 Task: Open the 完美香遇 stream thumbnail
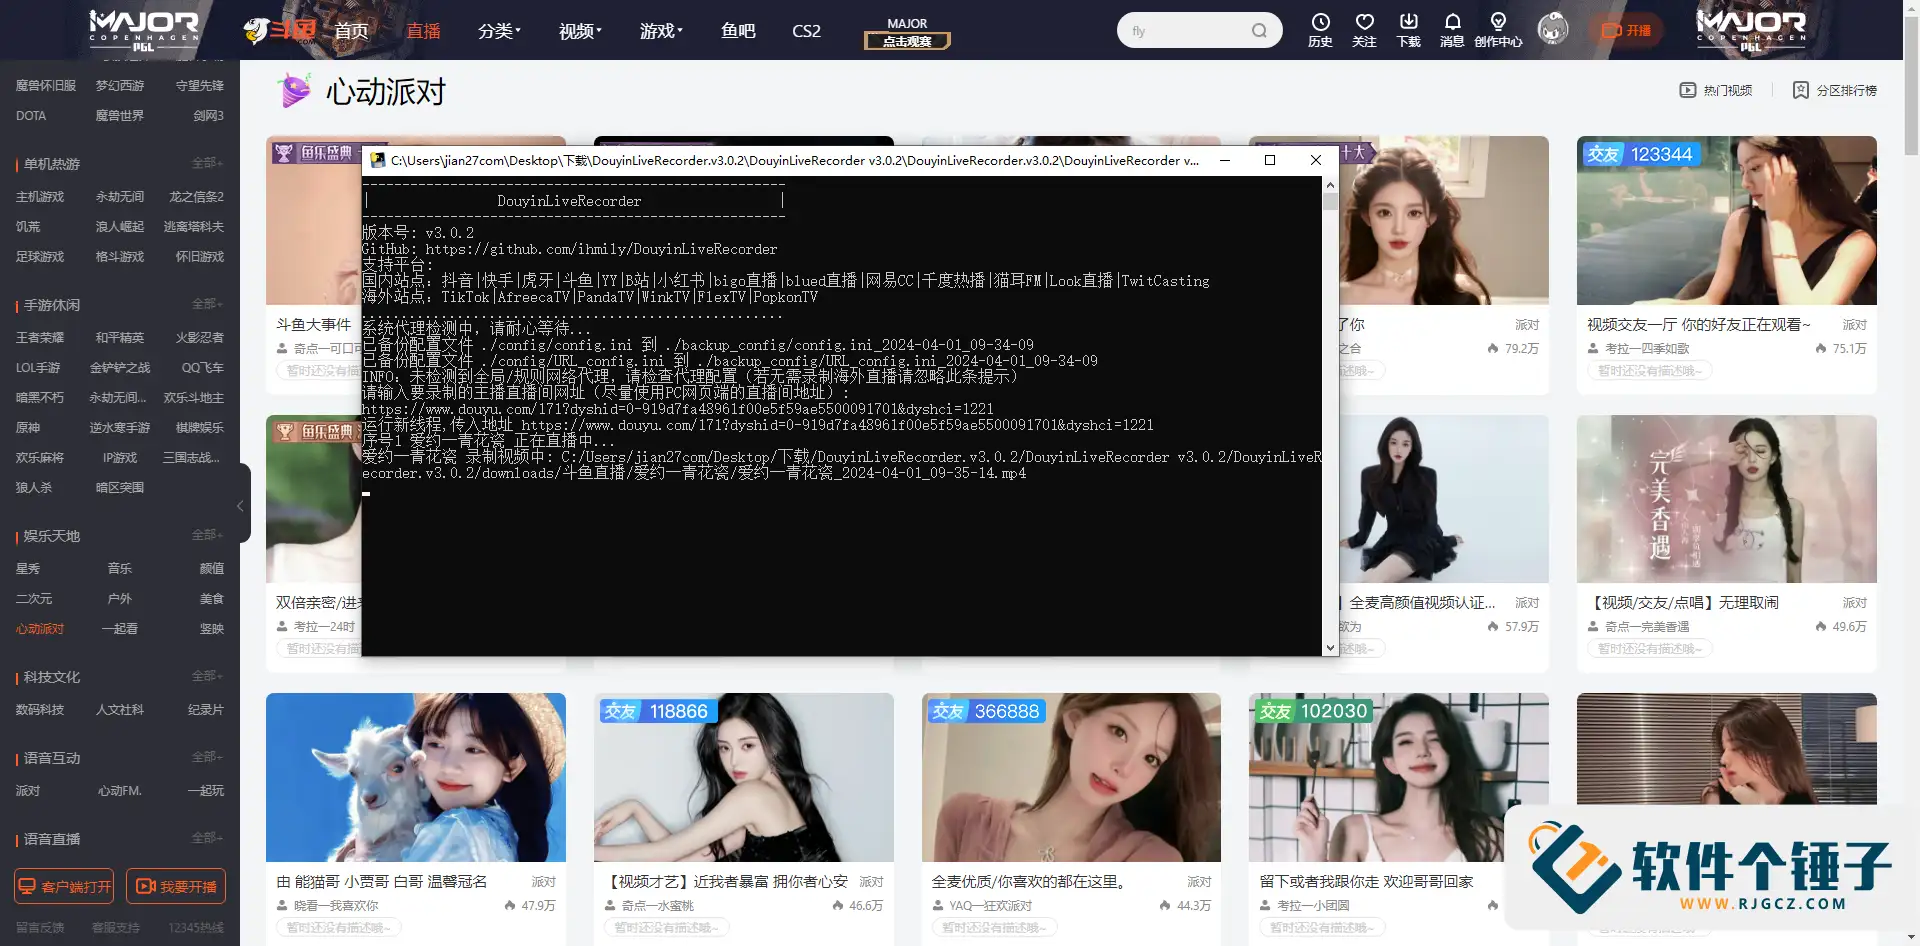(1726, 499)
